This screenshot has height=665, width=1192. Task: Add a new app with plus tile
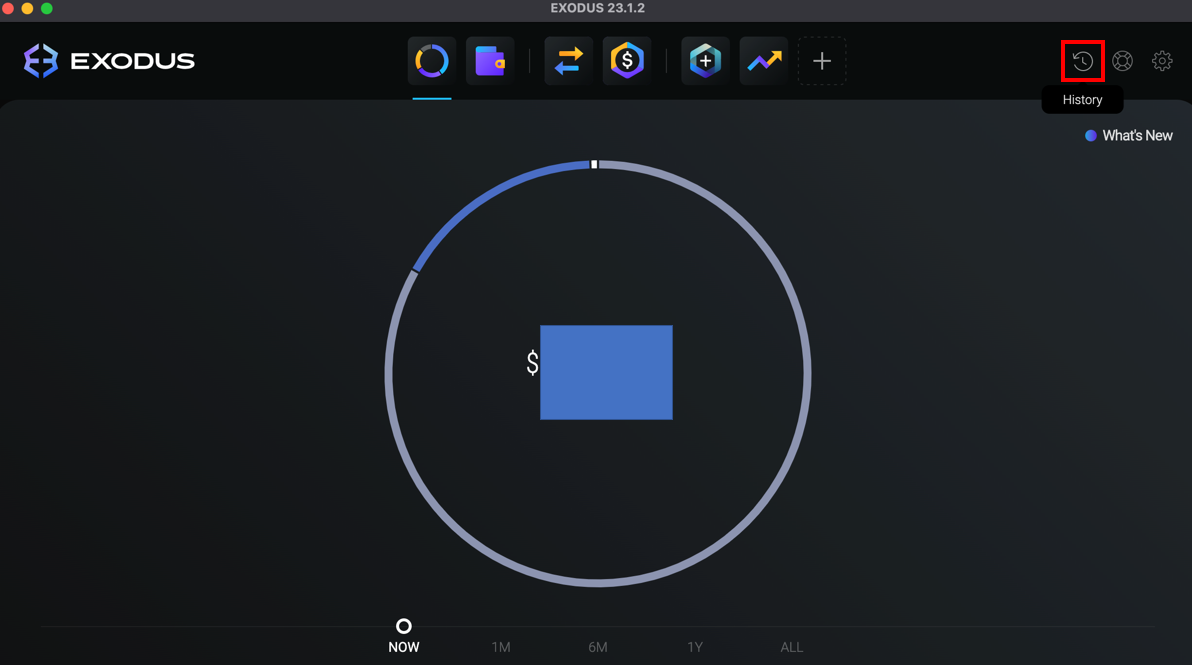coord(822,61)
